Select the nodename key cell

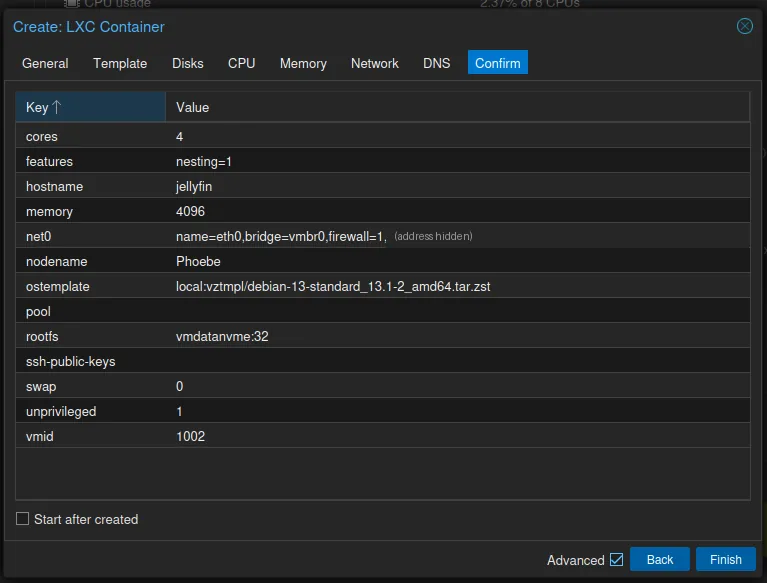click(90, 261)
